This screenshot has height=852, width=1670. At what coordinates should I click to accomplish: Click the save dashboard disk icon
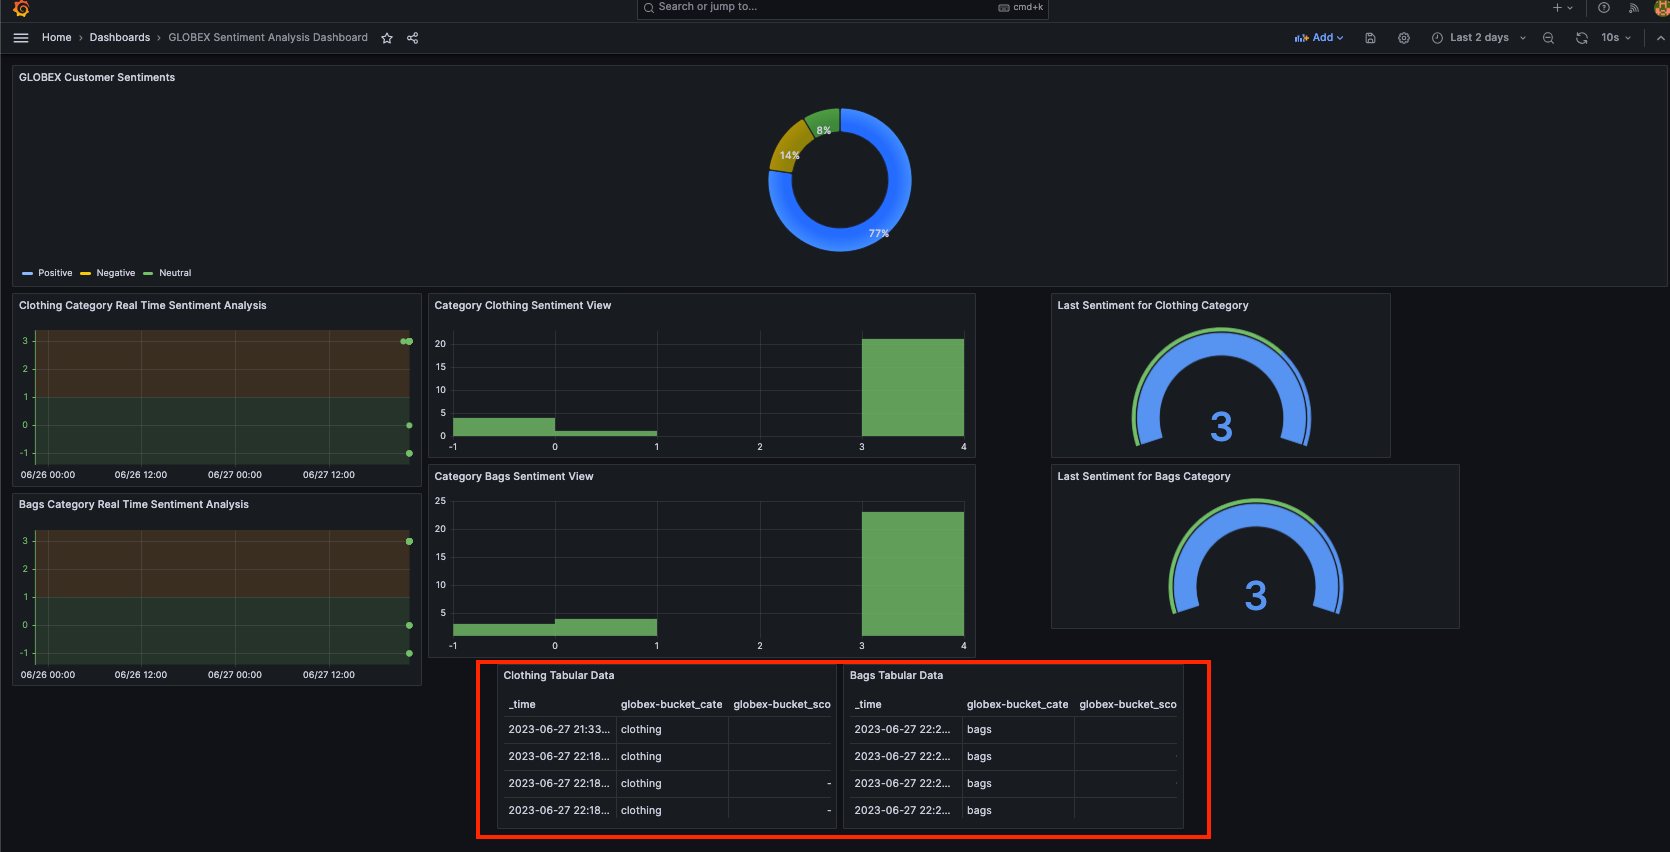1370,38
